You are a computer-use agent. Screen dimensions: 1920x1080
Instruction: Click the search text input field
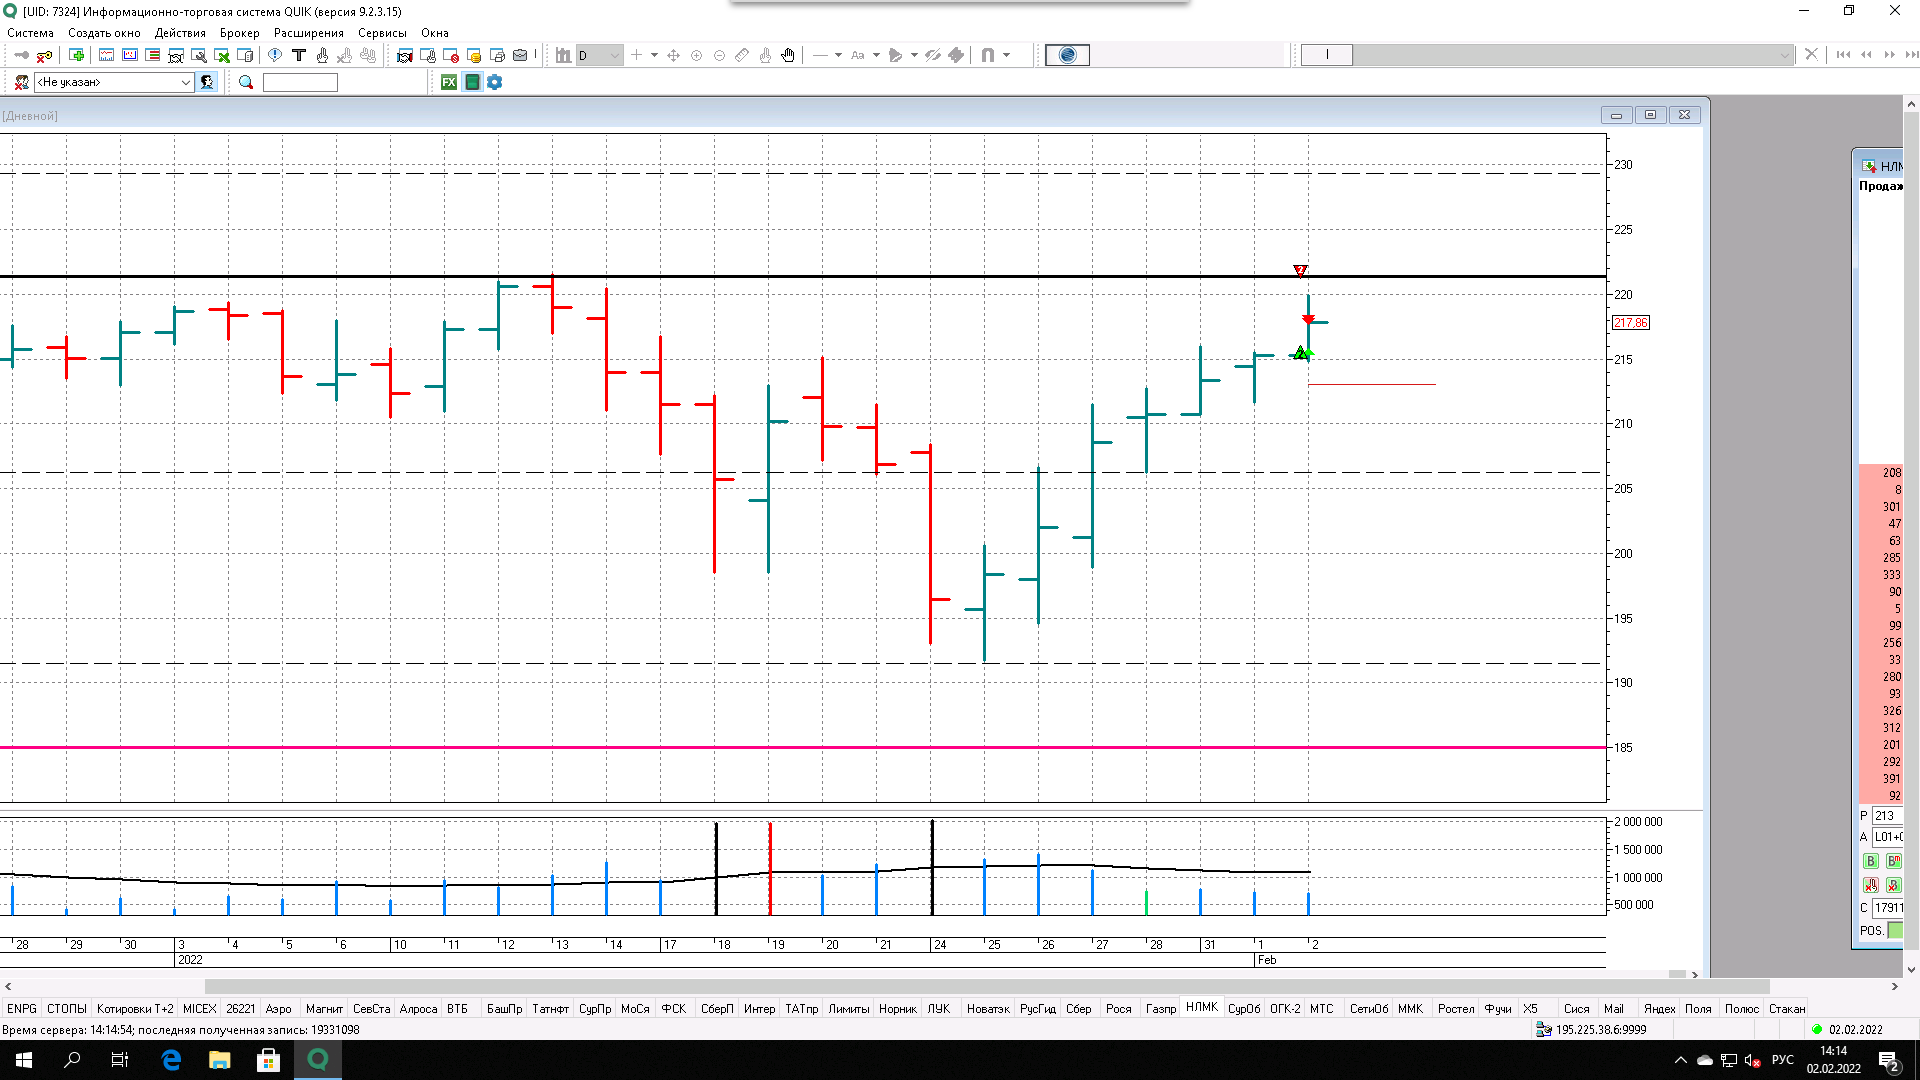pyautogui.click(x=300, y=82)
